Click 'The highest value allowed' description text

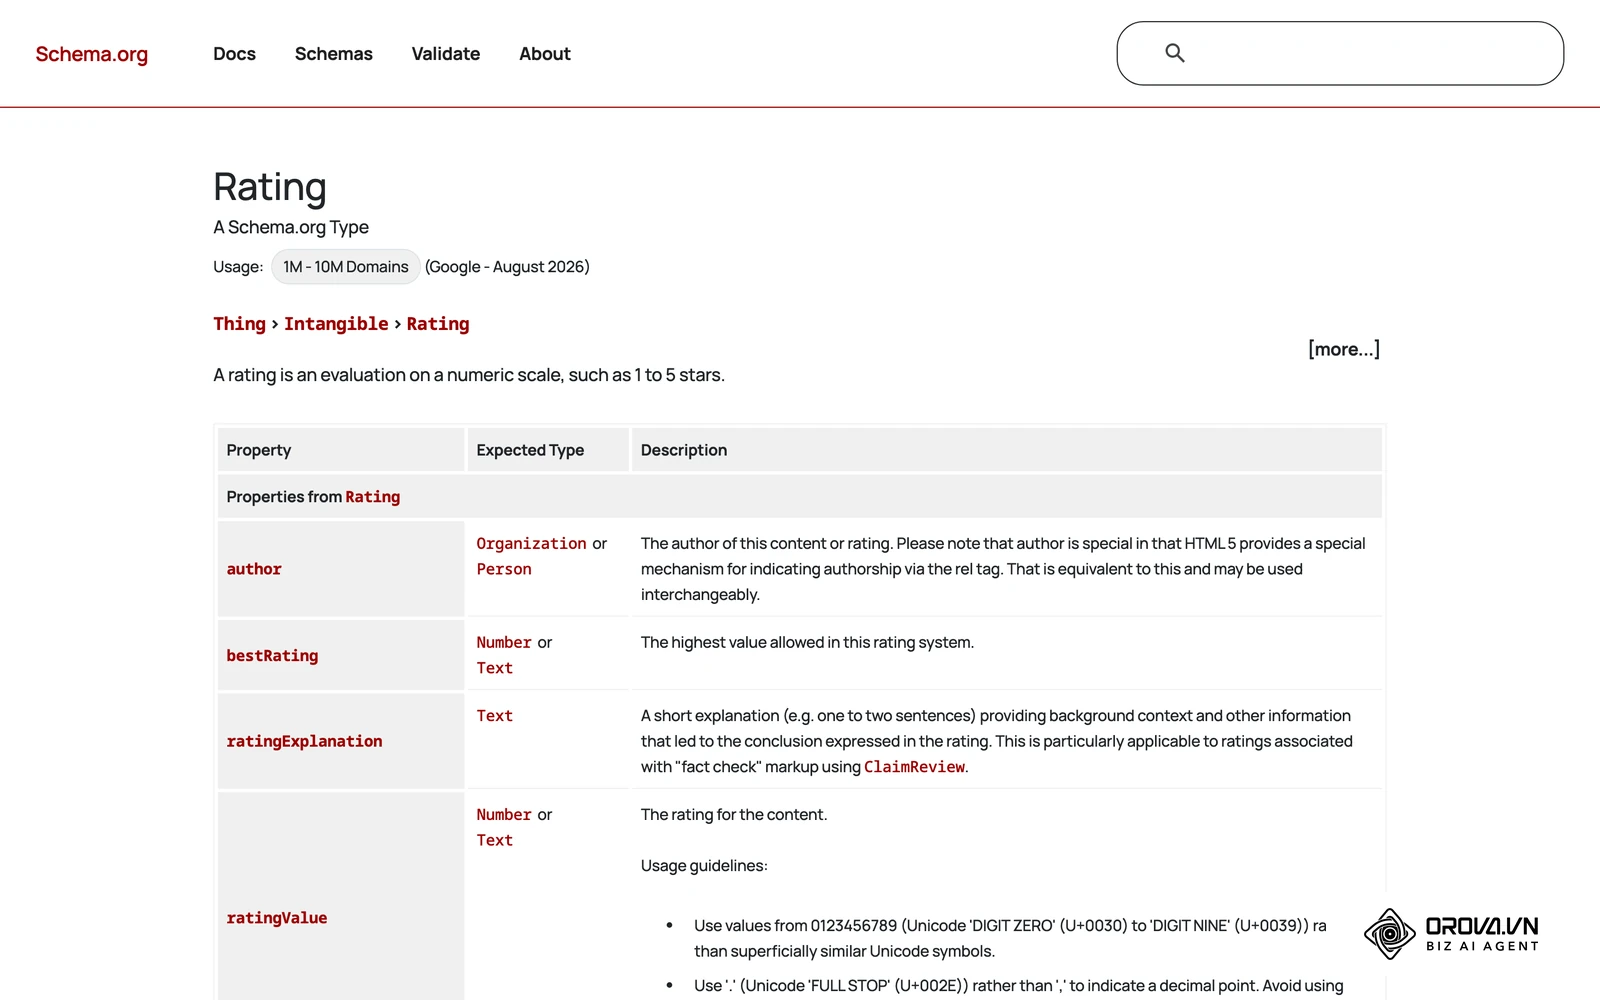(807, 643)
